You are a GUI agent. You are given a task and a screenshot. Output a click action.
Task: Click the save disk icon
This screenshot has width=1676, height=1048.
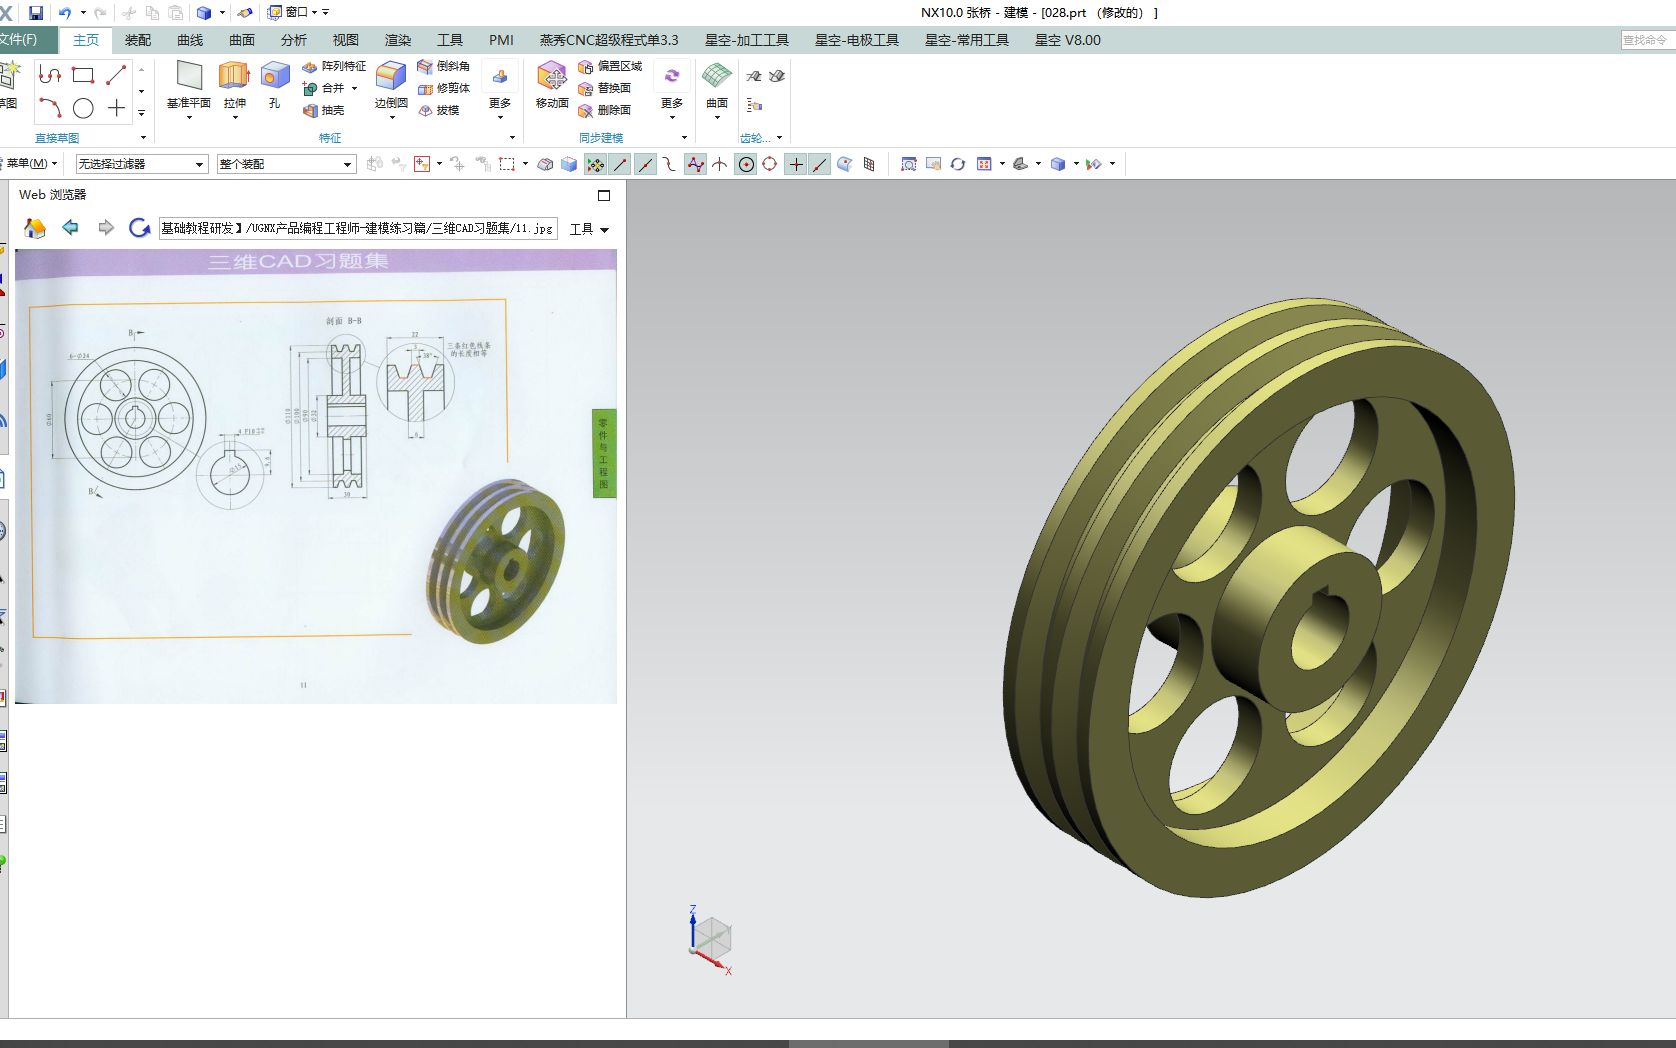[36, 13]
